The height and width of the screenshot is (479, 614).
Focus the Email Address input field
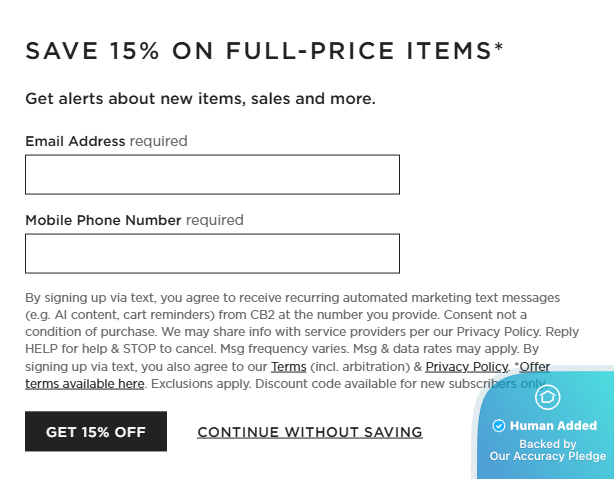212,175
